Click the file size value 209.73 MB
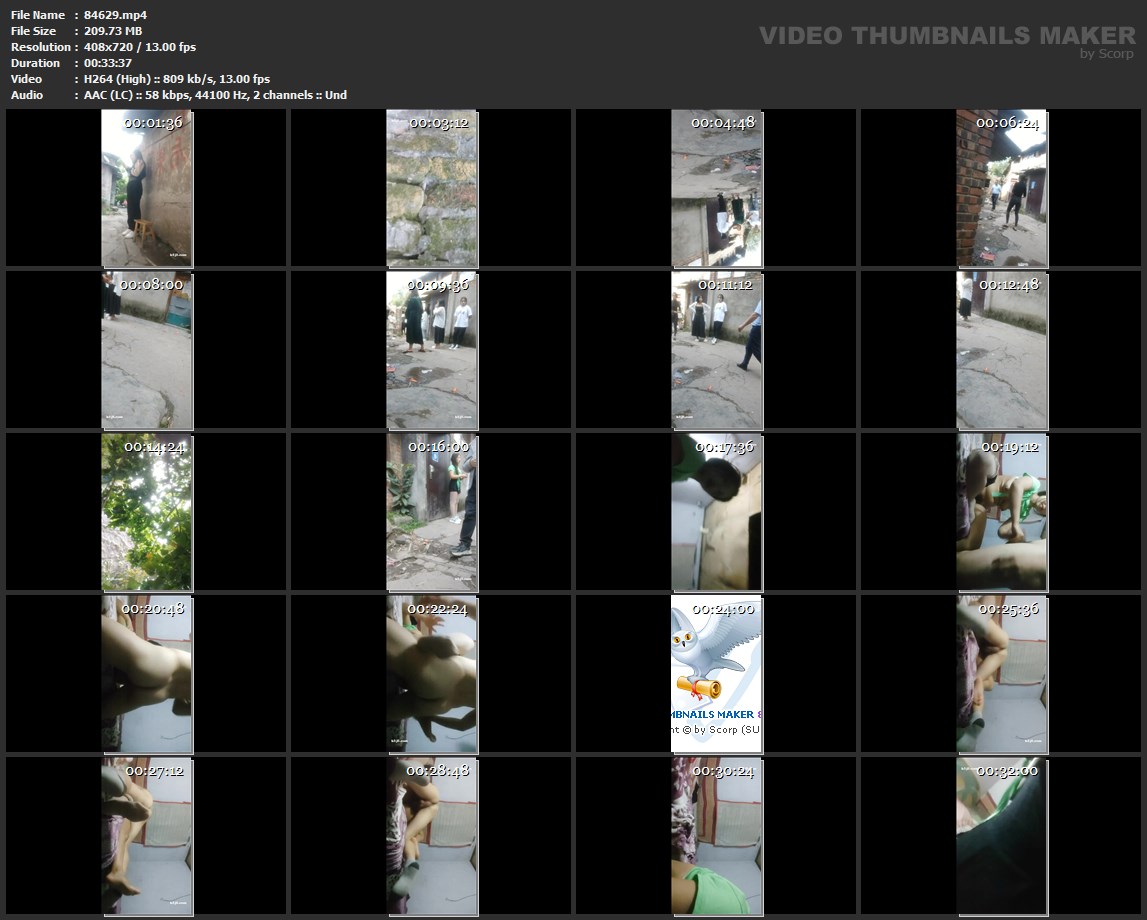Viewport: 1147px width, 920px height. (113, 31)
